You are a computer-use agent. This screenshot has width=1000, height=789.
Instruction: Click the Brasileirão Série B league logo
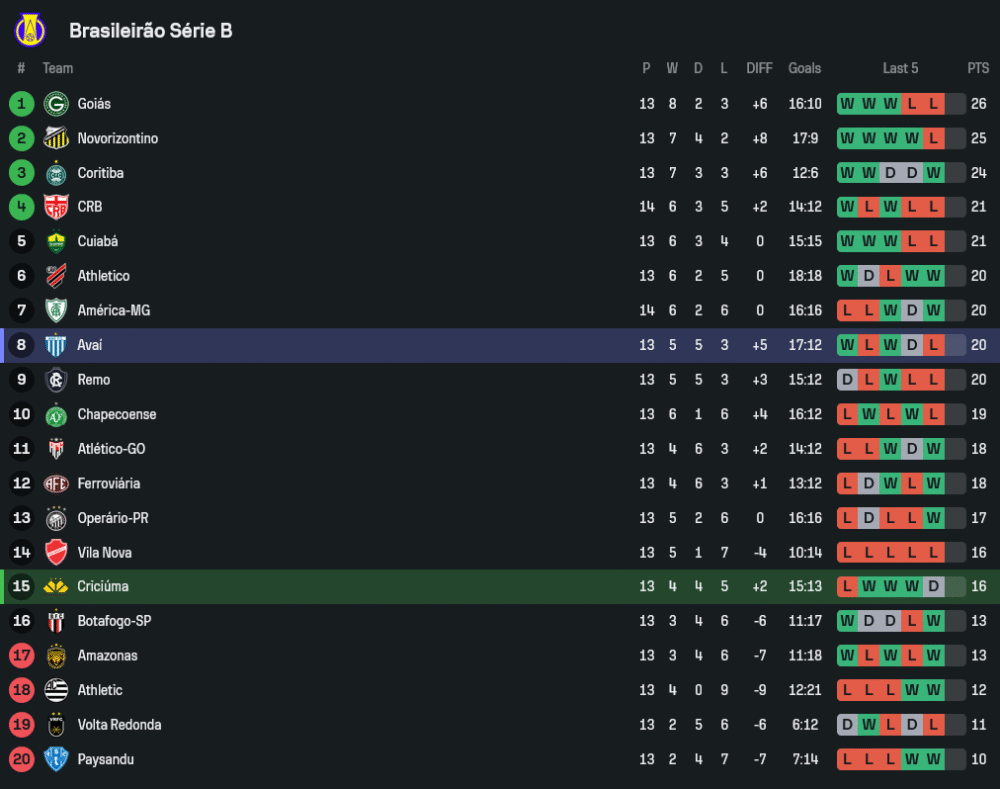point(30,30)
